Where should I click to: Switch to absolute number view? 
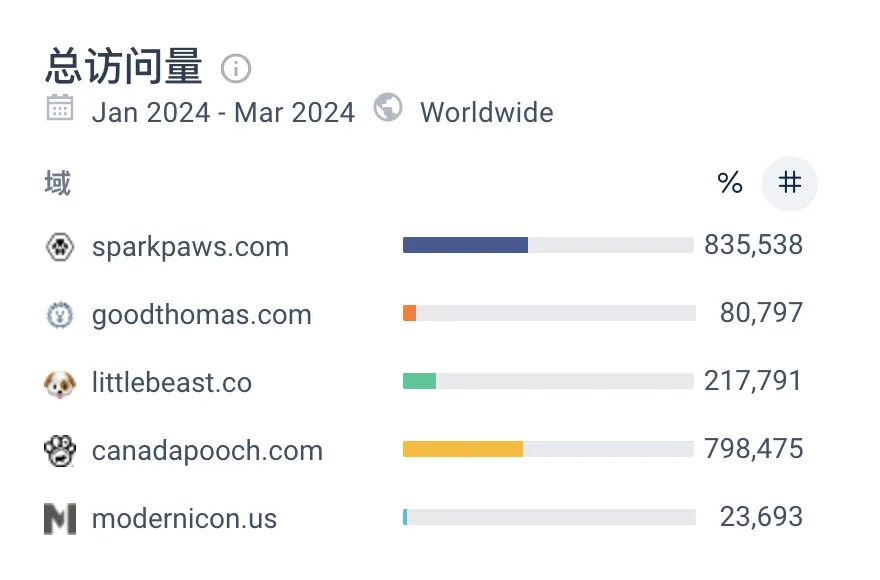[790, 183]
